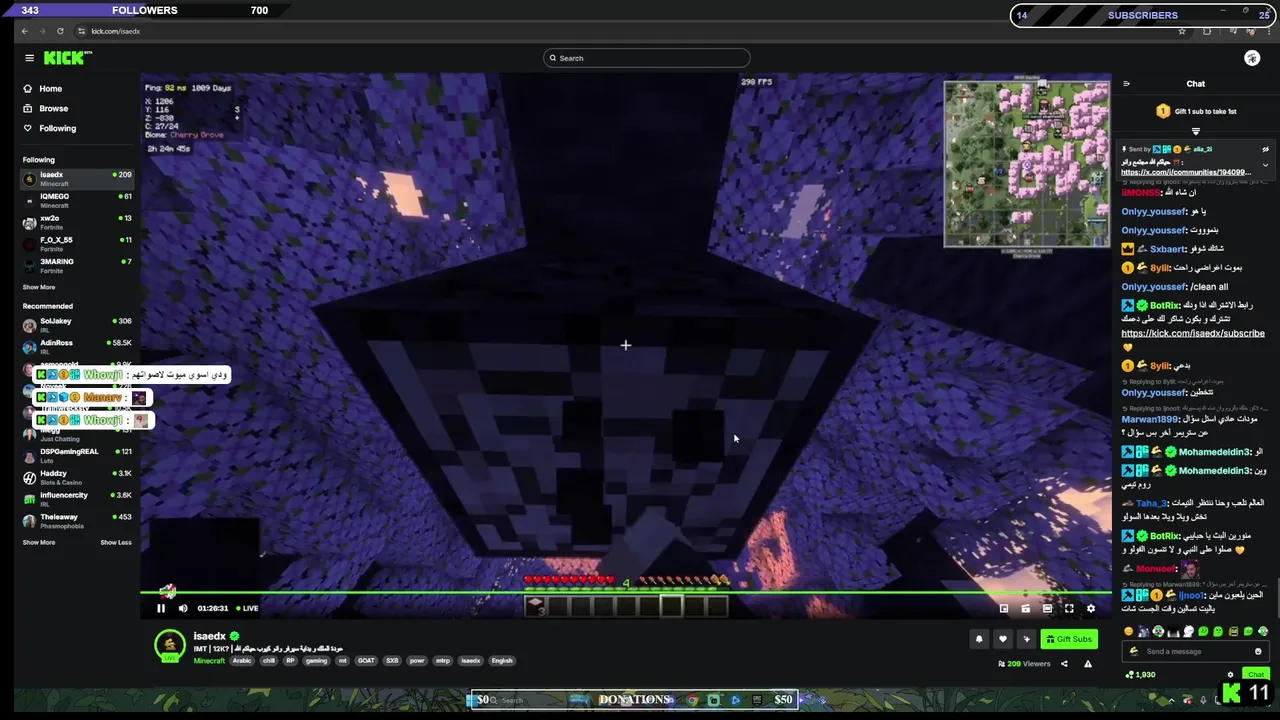This screenshot has height=720, width=1280.
Task: Bookmark page with star icon
Action: click(1182, 31)
